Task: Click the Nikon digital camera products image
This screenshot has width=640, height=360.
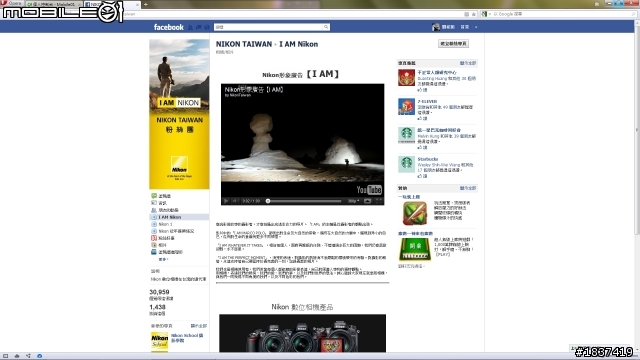Action: [x=302, y=333]
